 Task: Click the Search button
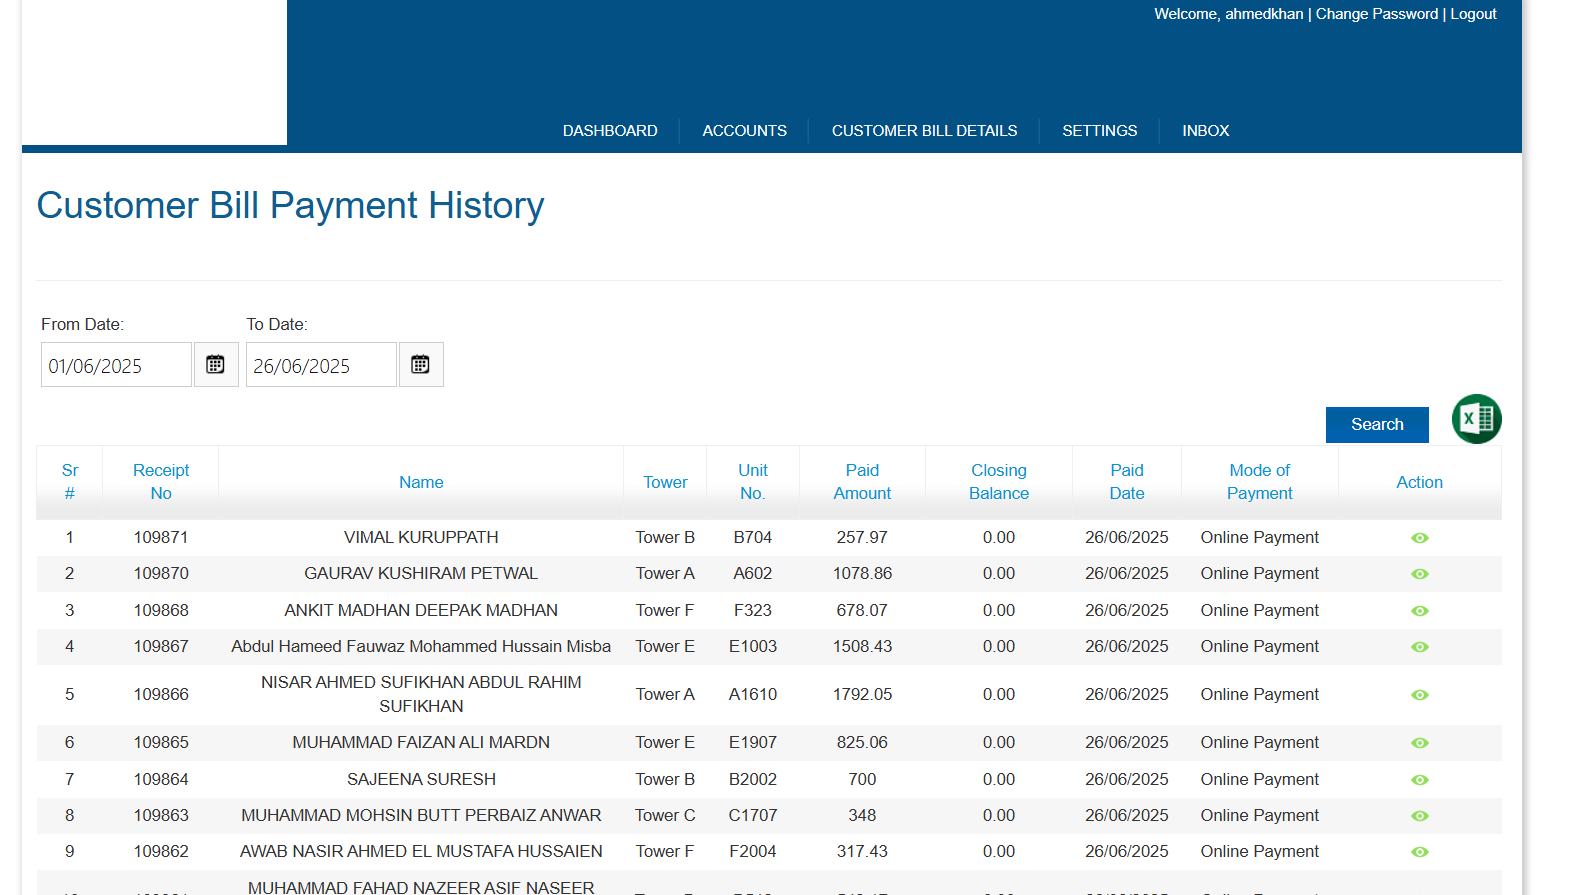click(x=1376, y=425)
